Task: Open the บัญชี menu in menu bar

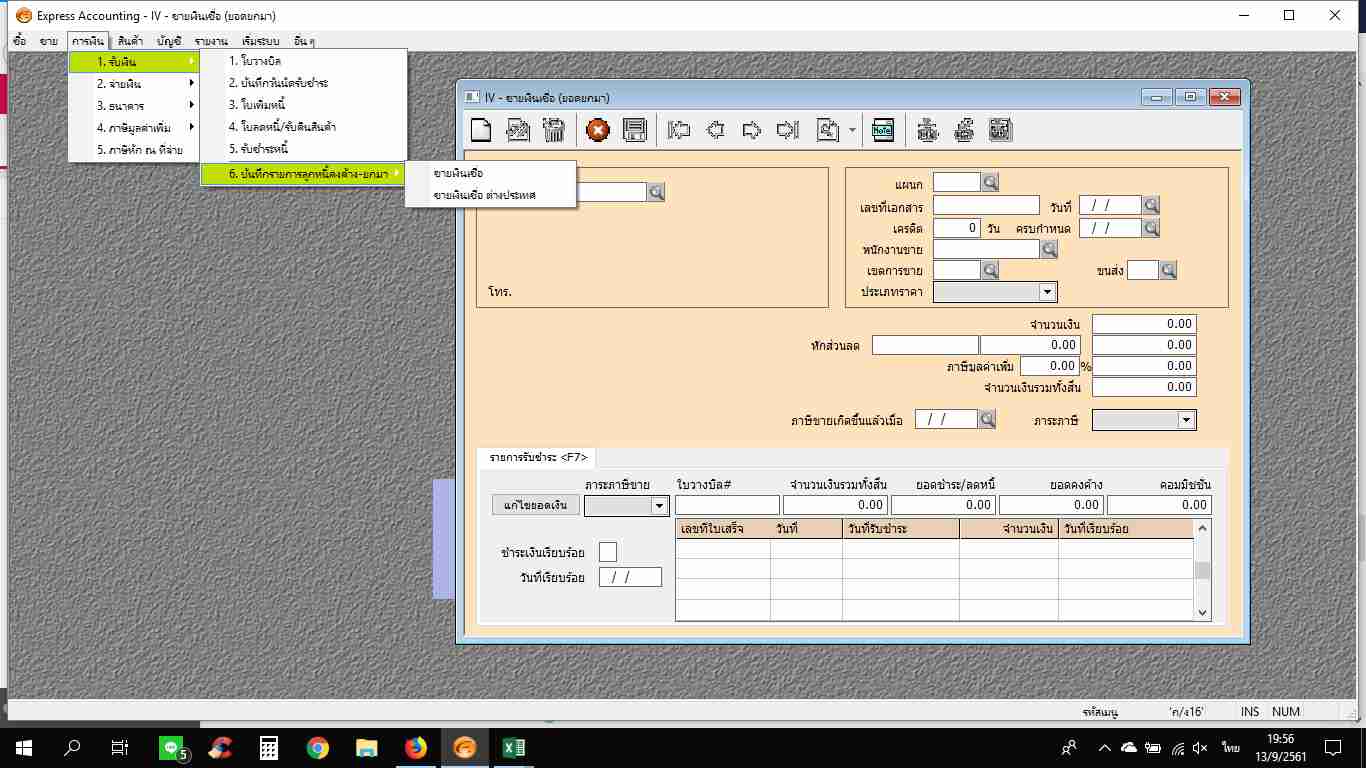Action: tap(169, 41)
